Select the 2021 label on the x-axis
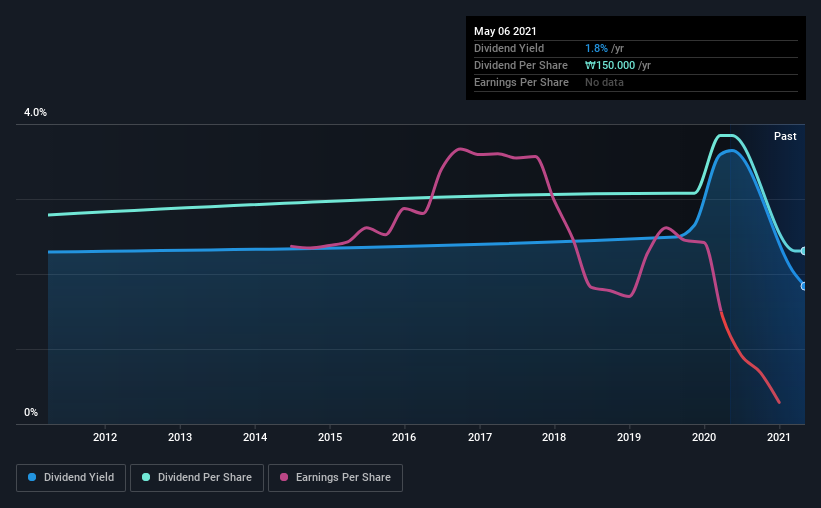821x508 pixels. pos(779,437)
